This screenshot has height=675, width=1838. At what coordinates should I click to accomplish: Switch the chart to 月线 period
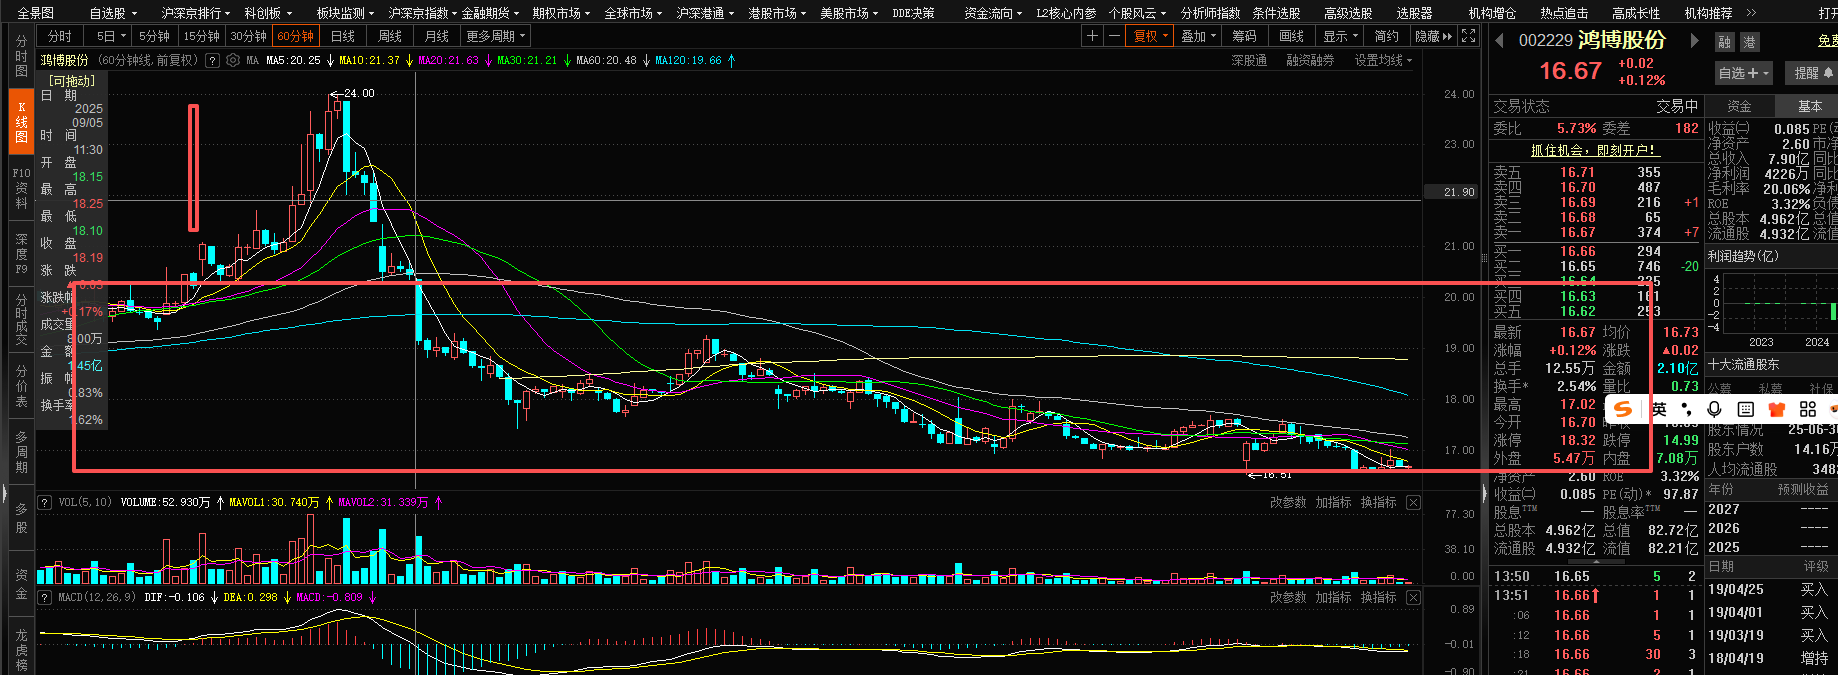(437, 36)
